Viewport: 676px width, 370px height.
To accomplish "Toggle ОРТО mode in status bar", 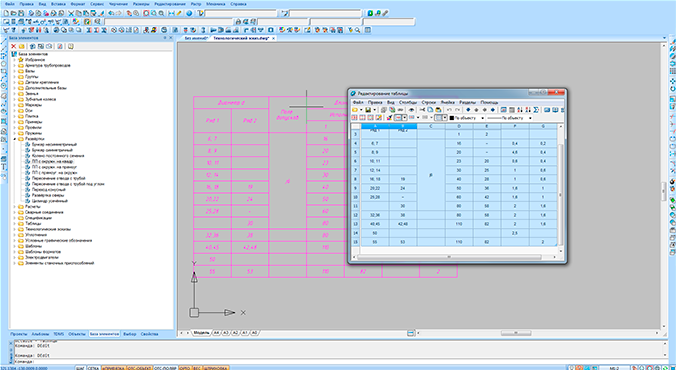I will [x=185, y=368].
